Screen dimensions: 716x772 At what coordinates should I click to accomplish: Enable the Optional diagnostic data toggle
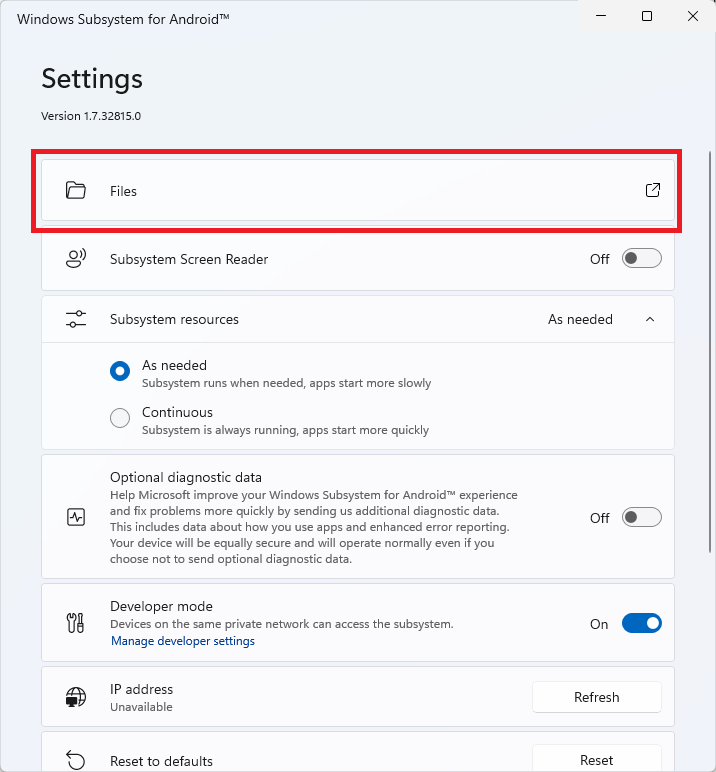coord(642,517)
